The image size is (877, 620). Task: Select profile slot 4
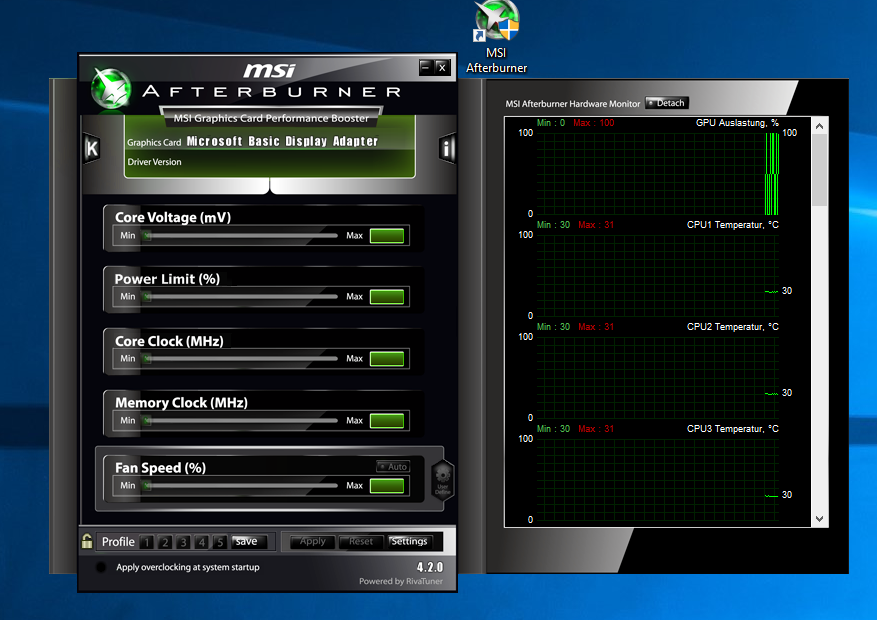point(202,542)
